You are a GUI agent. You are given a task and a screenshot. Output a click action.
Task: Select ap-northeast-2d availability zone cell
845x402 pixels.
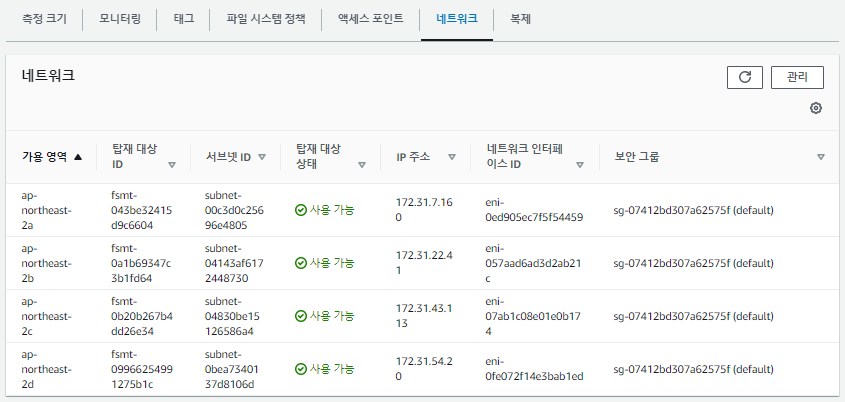pyautogui.click(x=46, y=369)
